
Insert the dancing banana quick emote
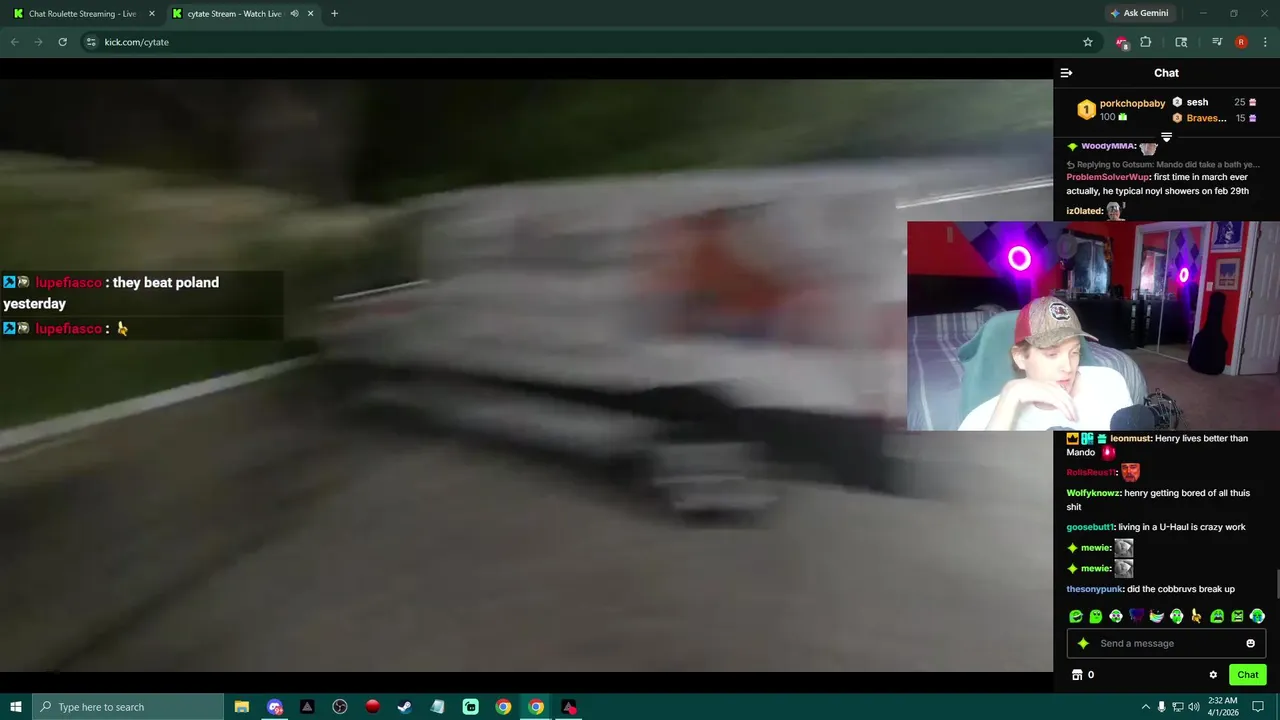(1197, 617)
